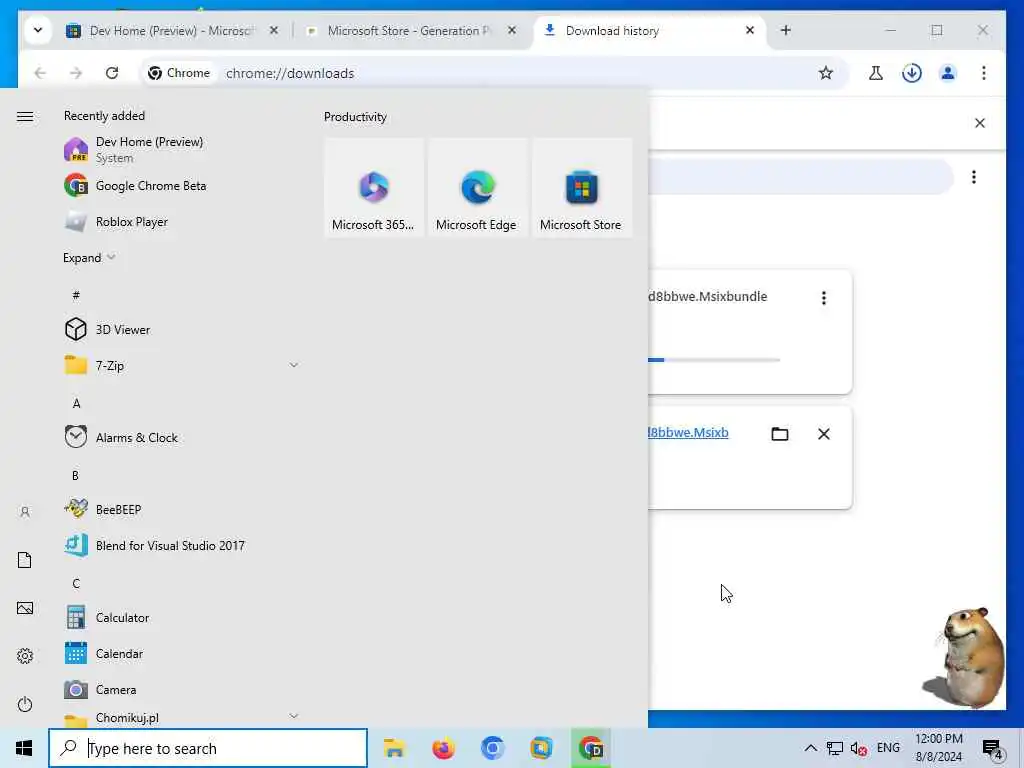Open the Chrome downloads toolbar icon
1024x768 pixels.
coord(912,72)
